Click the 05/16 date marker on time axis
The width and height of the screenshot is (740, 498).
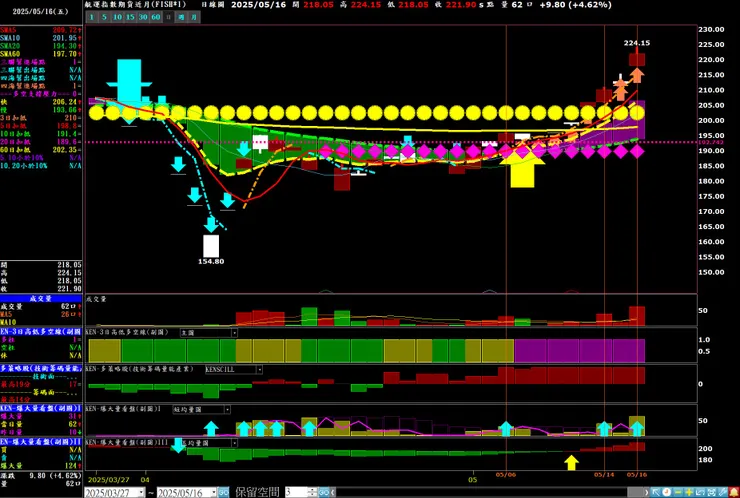[637, 475]
